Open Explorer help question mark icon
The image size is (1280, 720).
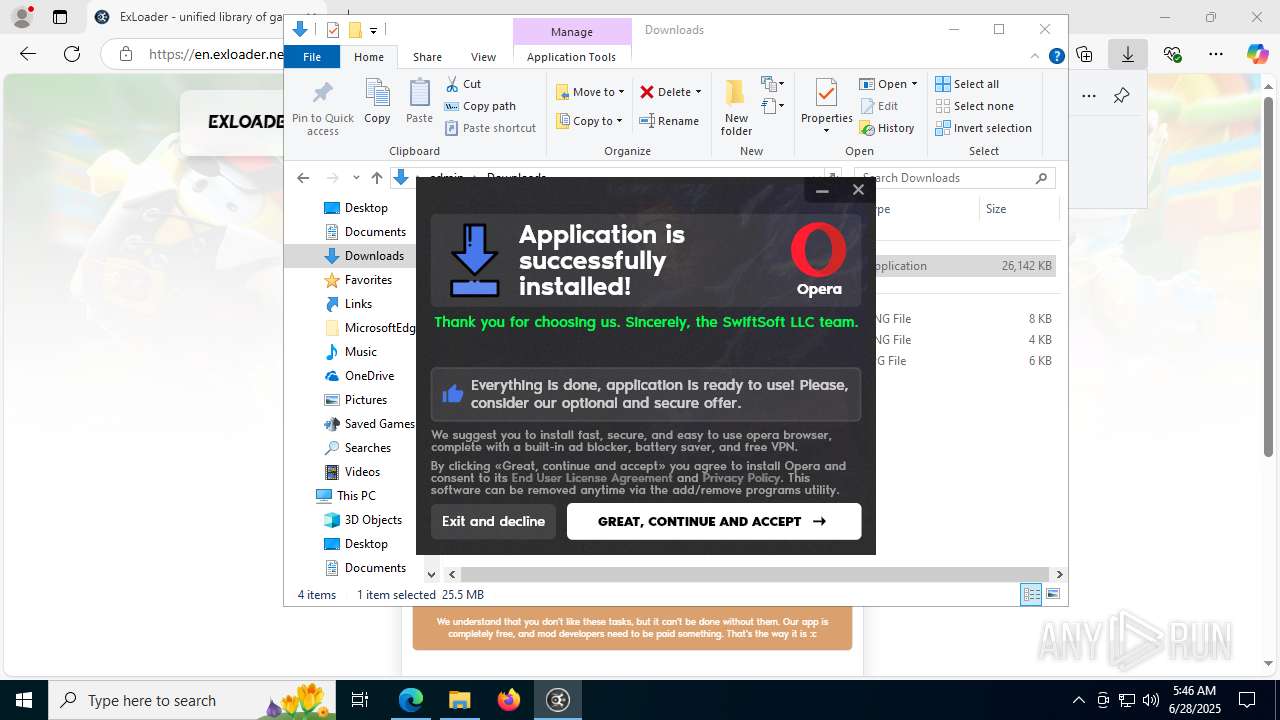(1056, 57)
